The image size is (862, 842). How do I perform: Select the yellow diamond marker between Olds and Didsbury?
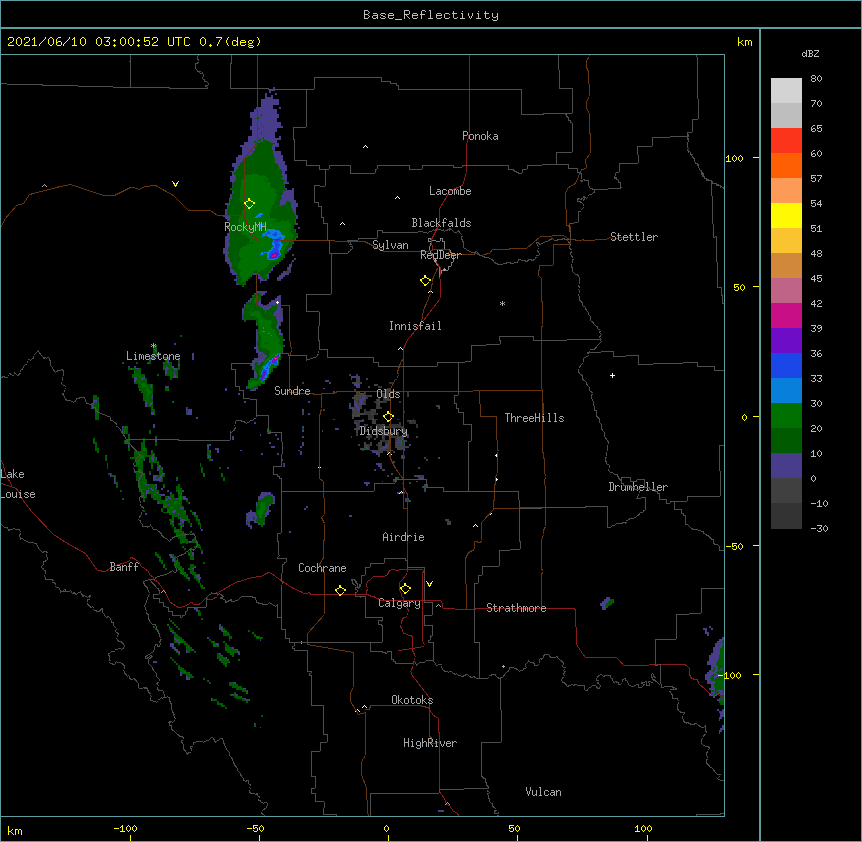388,417
